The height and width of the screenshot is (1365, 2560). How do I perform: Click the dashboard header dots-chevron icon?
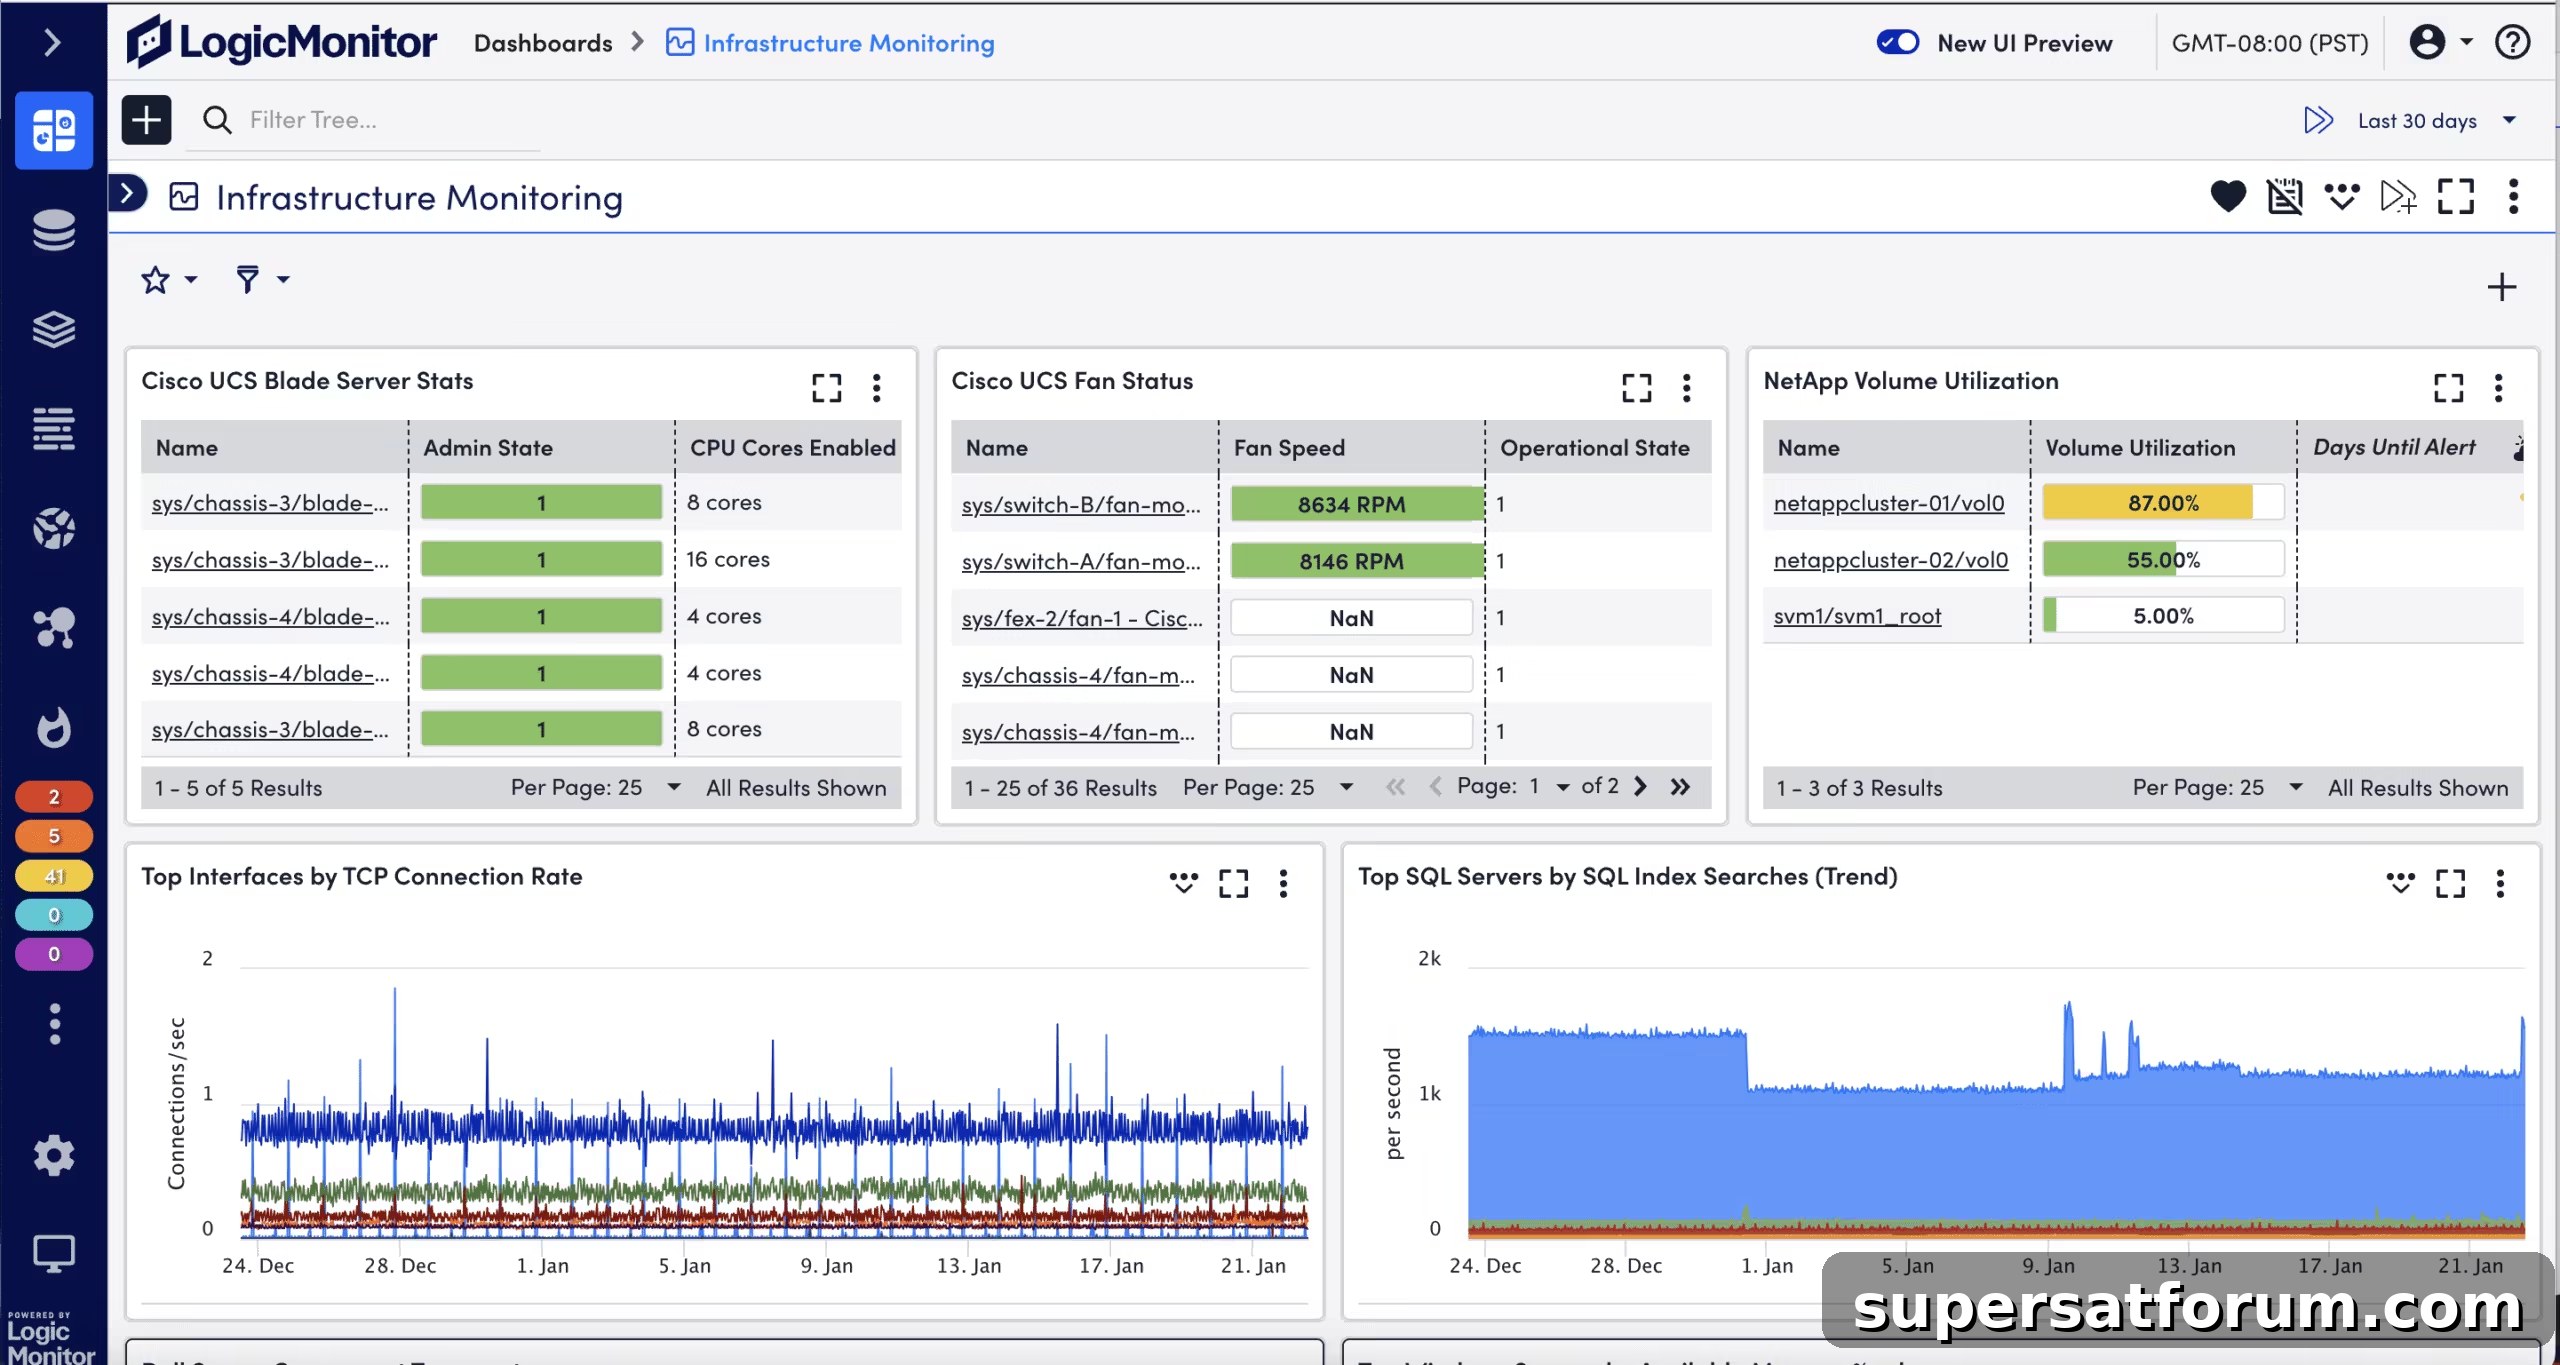[x=2342, y=196]
